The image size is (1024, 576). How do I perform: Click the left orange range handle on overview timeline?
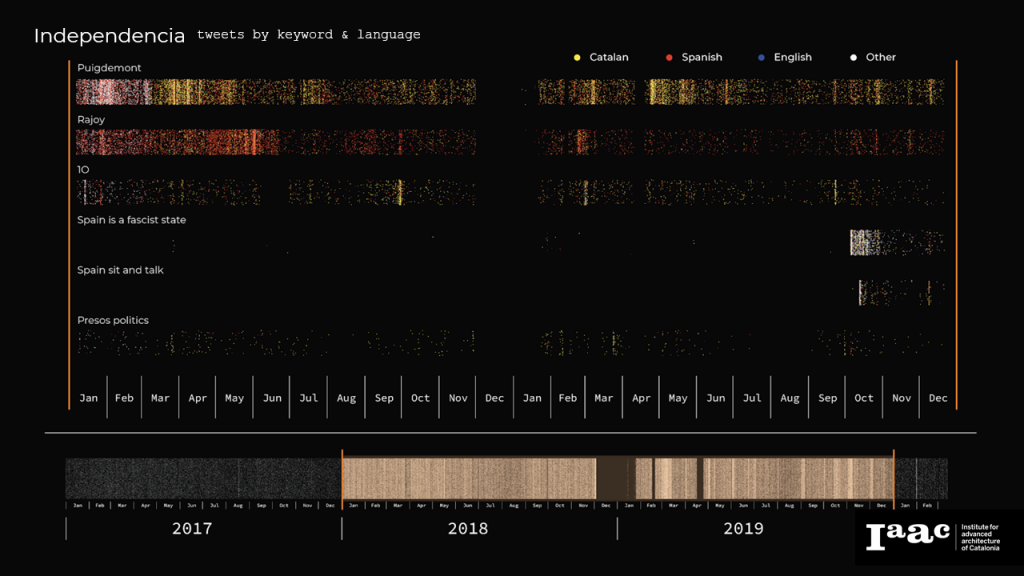click(x=342, y=478)
